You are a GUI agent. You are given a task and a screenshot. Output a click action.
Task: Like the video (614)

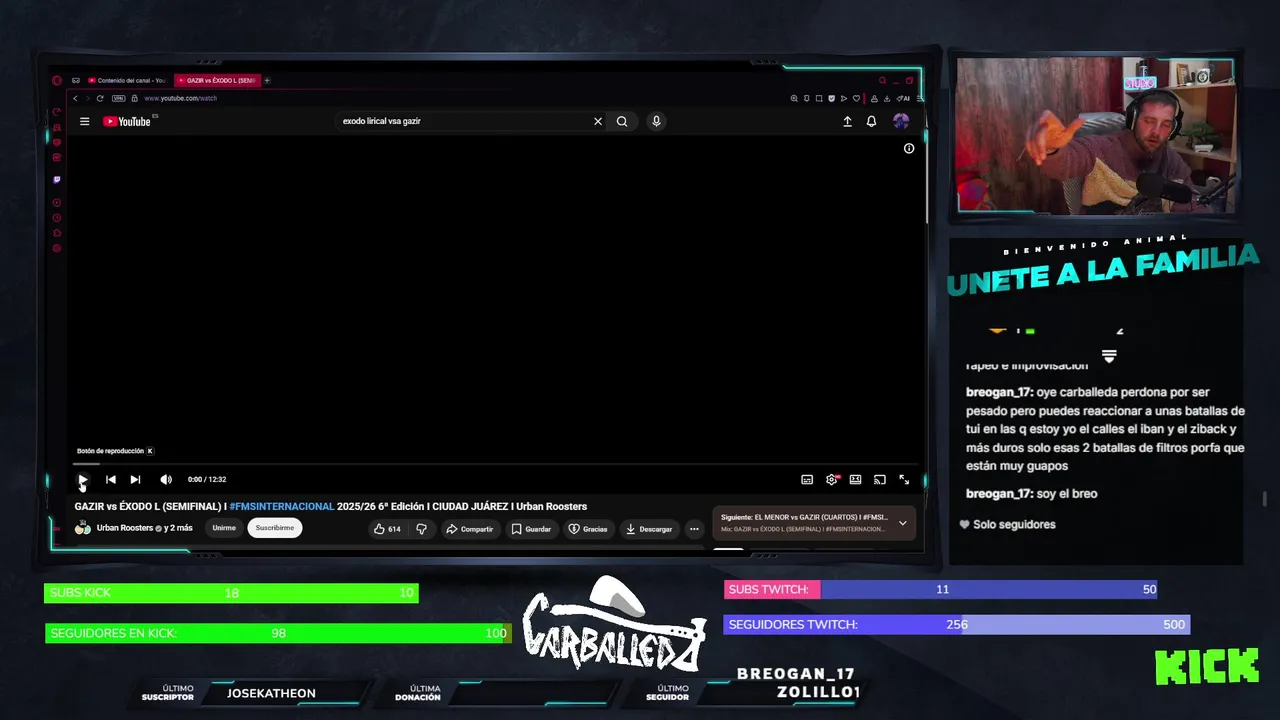click(x=387, y=529)
